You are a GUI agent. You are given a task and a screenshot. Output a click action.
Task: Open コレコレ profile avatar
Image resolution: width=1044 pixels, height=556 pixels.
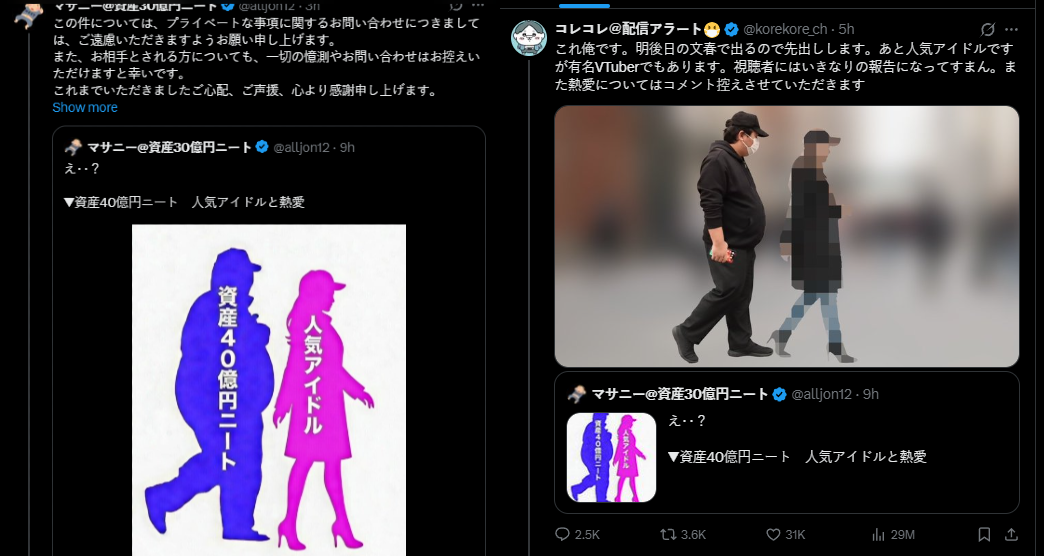529,38
